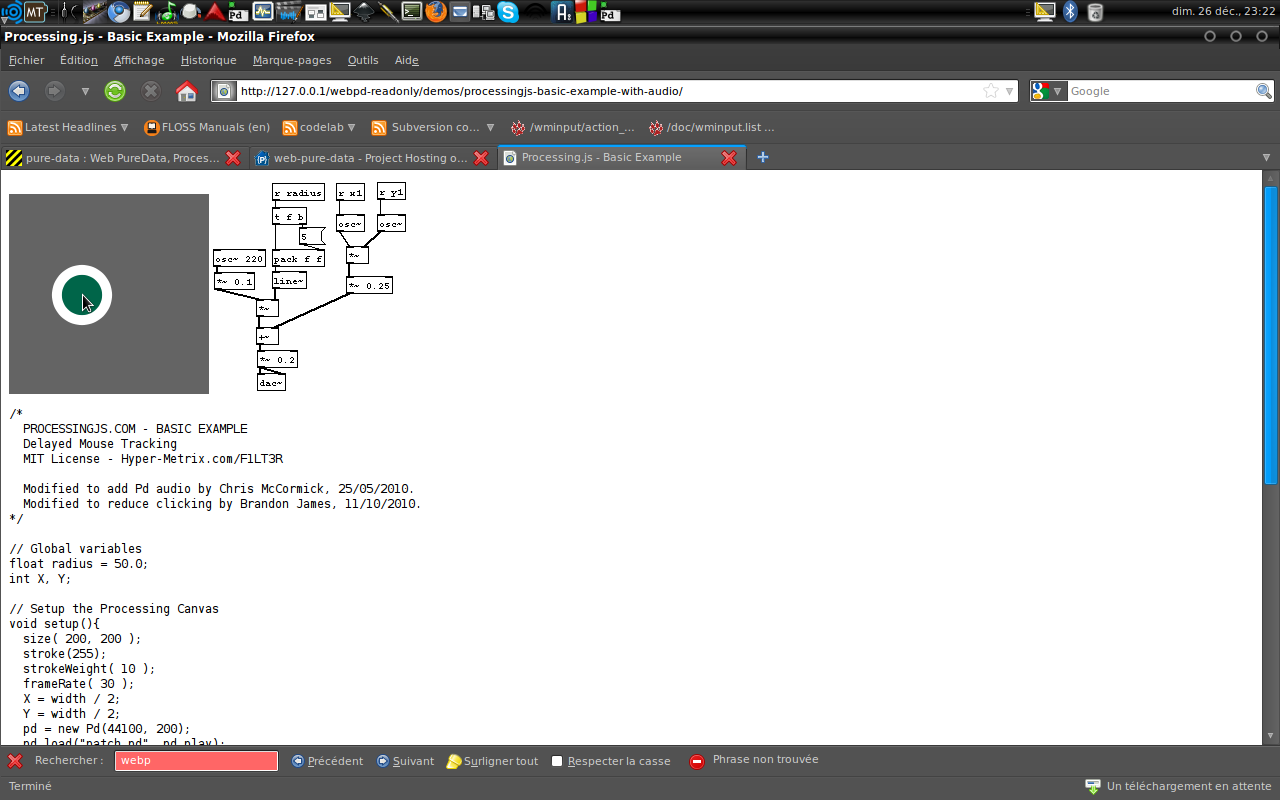Close the pure-data : Web PureData tab
Screen dimensions: 1280x800
click(233, 158)
